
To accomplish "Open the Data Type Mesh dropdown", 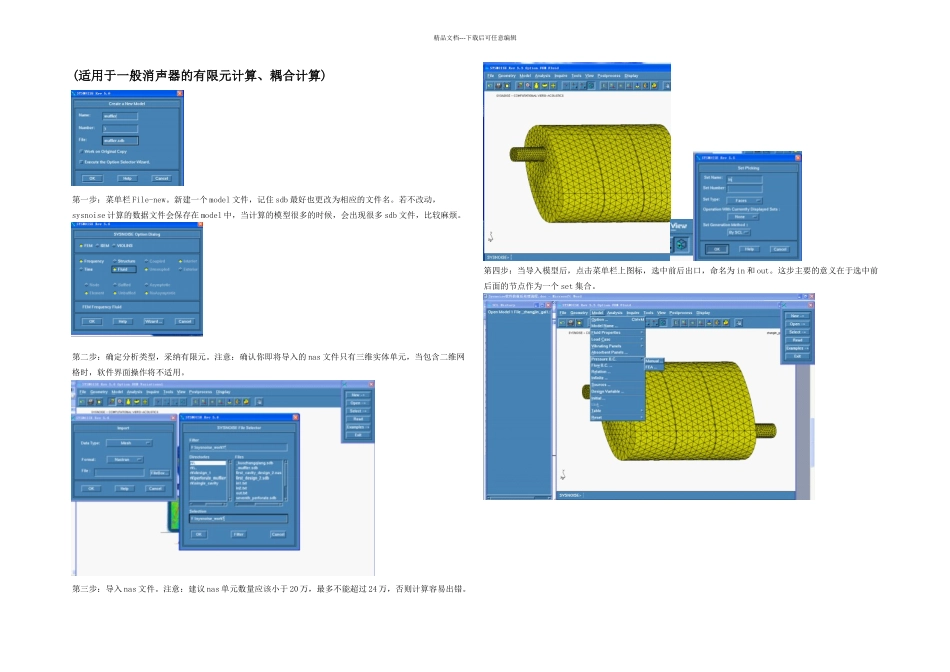I will click(130, 443).
